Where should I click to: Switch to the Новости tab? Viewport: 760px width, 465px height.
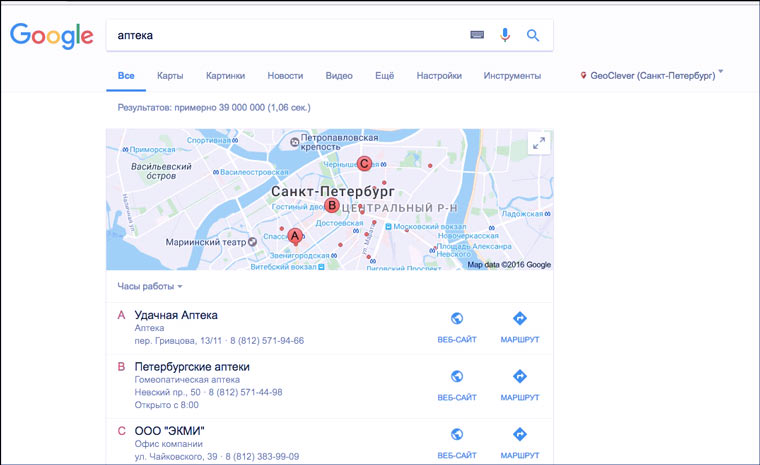(285, 76)
